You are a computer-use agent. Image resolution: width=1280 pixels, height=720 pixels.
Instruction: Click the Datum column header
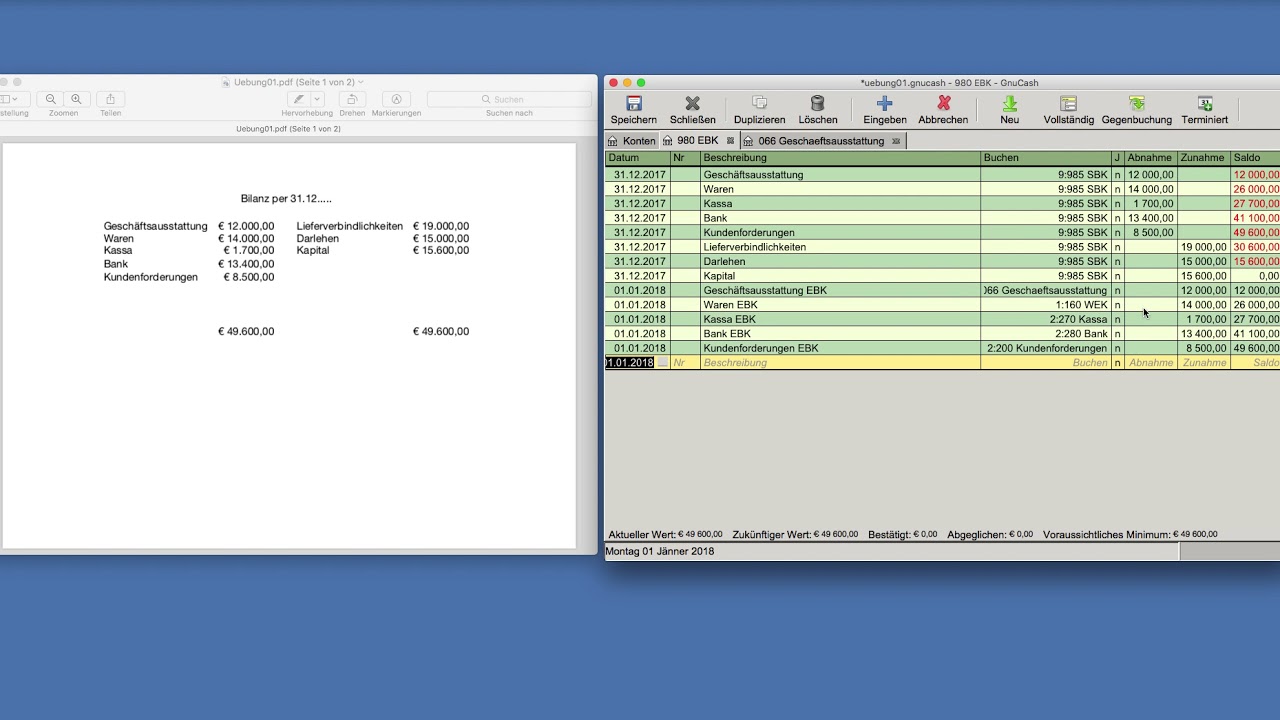pos(637,158)
